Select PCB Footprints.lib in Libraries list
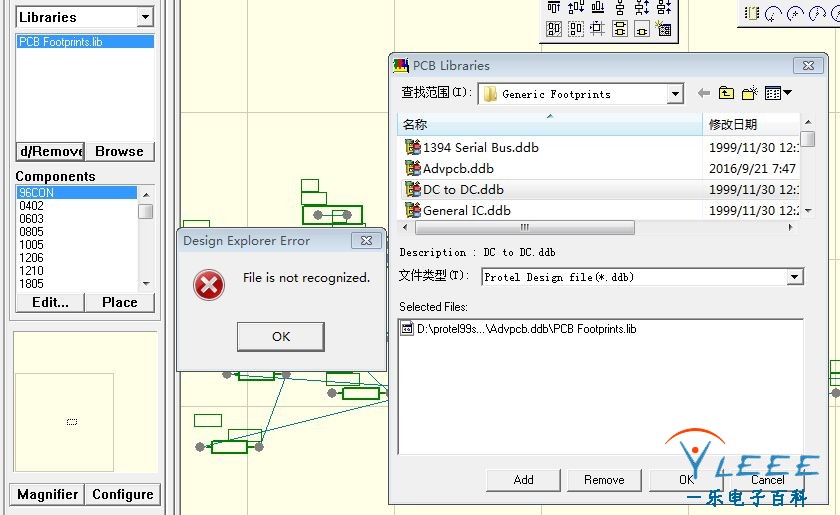Image resolution: width=840 pixels, height=515 pixels. [85, 42]
